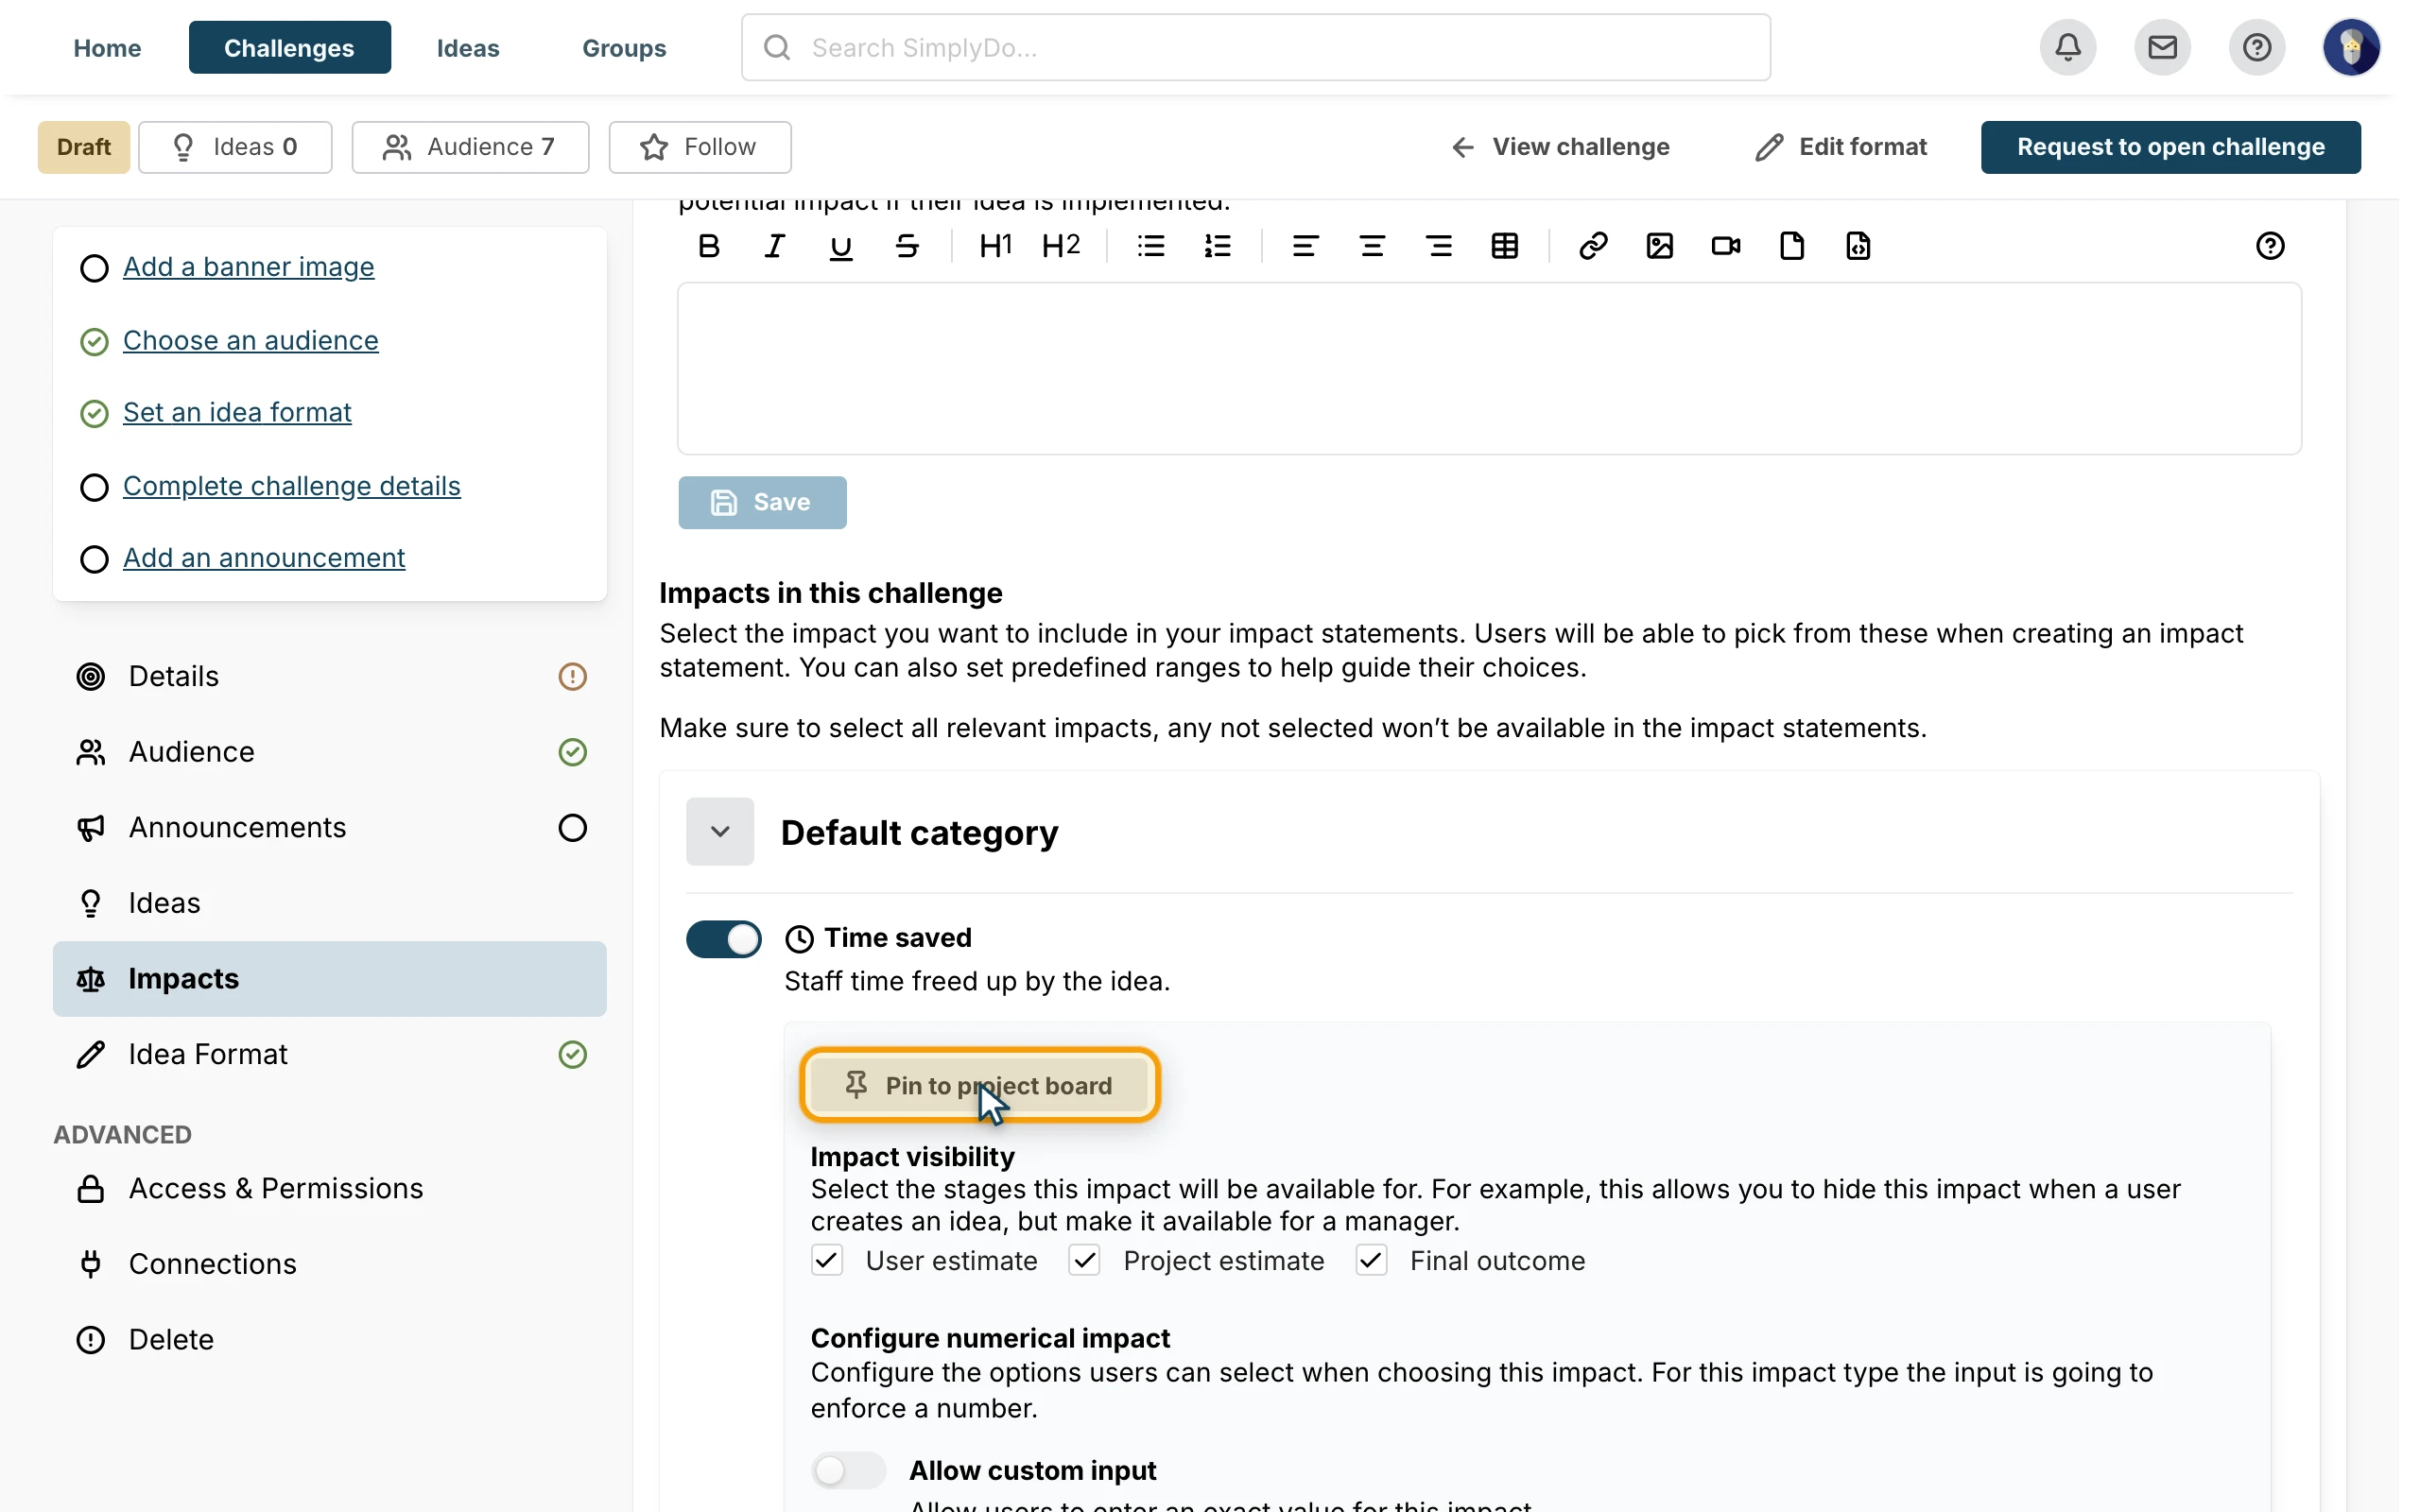This screenshot has height=1512, width=2420.
Task: Uncheck Project estimate visibility
Action: (x=1085, y=1260)
